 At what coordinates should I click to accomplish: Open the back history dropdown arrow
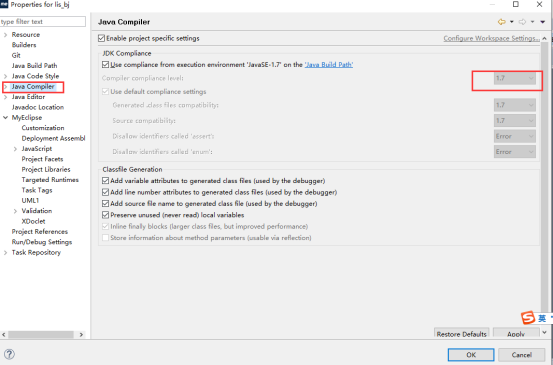click(512, 22)
